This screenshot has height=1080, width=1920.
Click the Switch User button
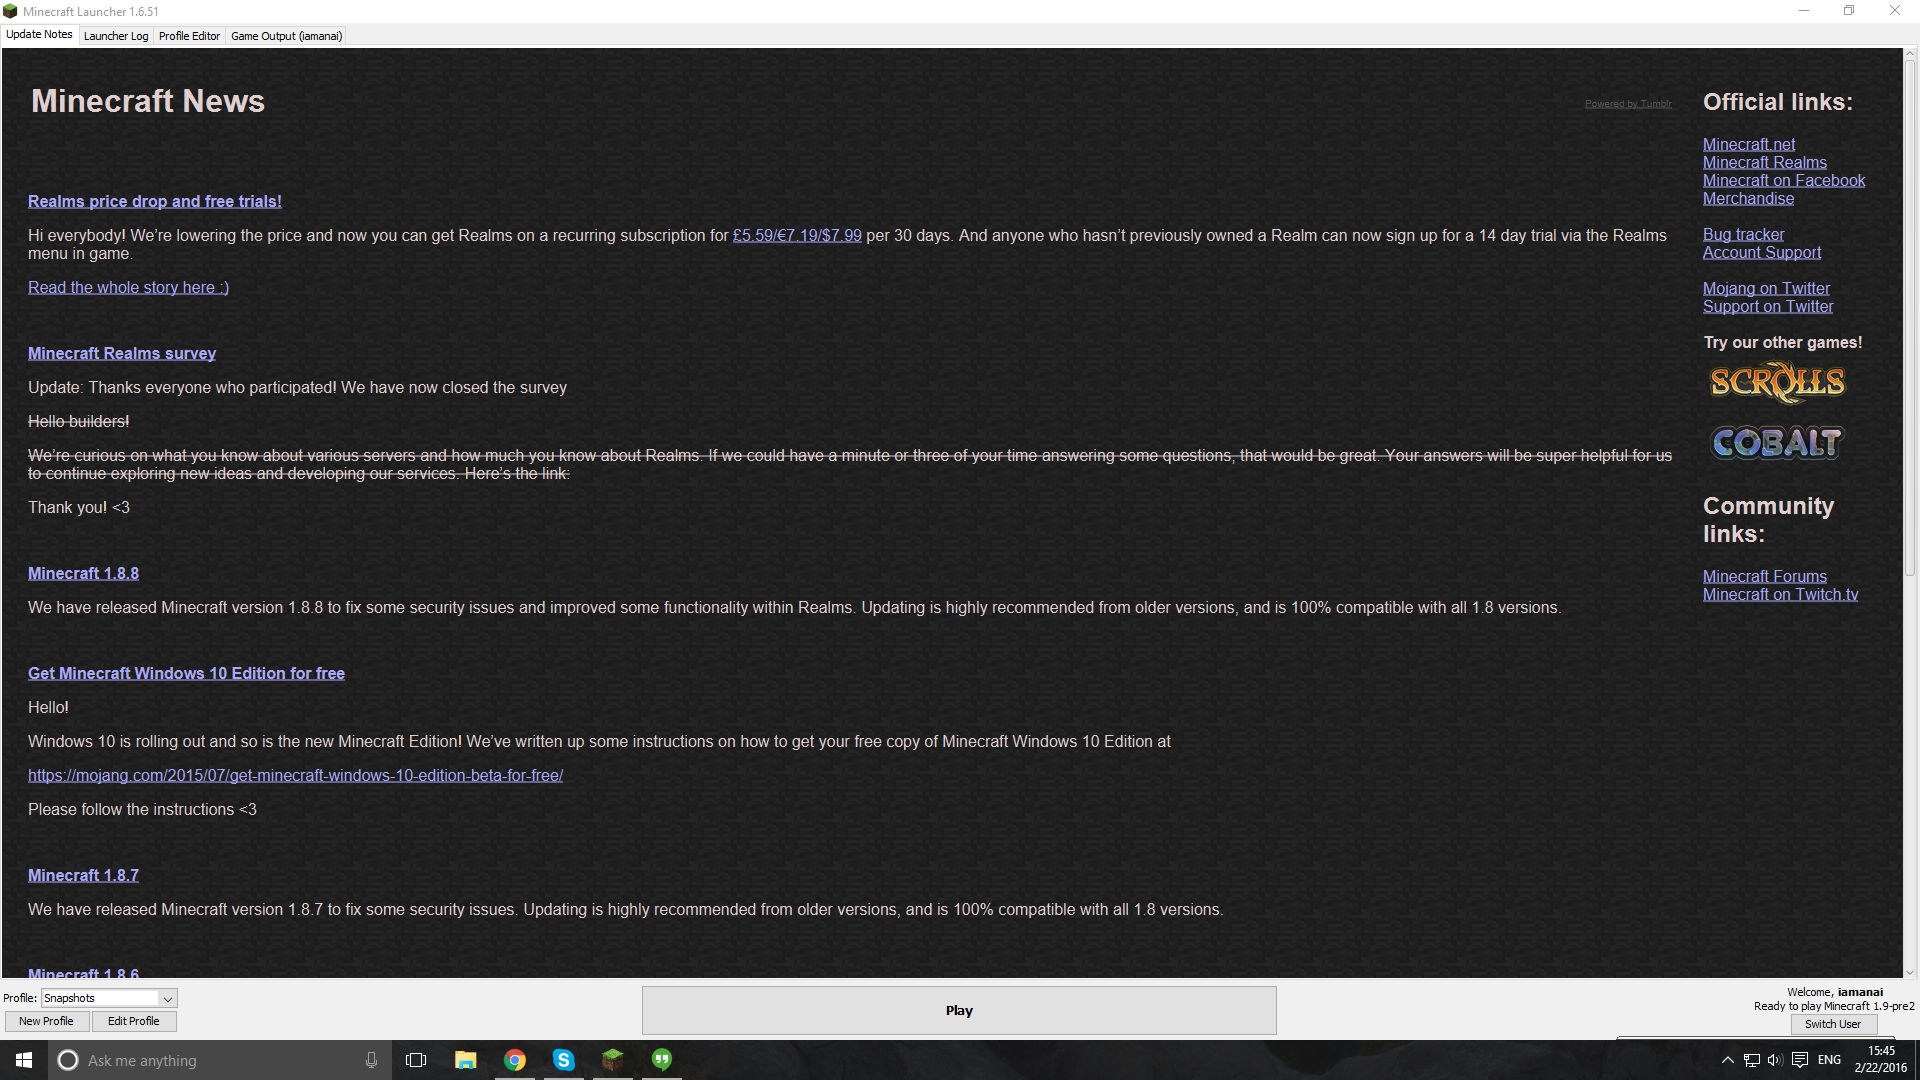pos(1832,1024)
